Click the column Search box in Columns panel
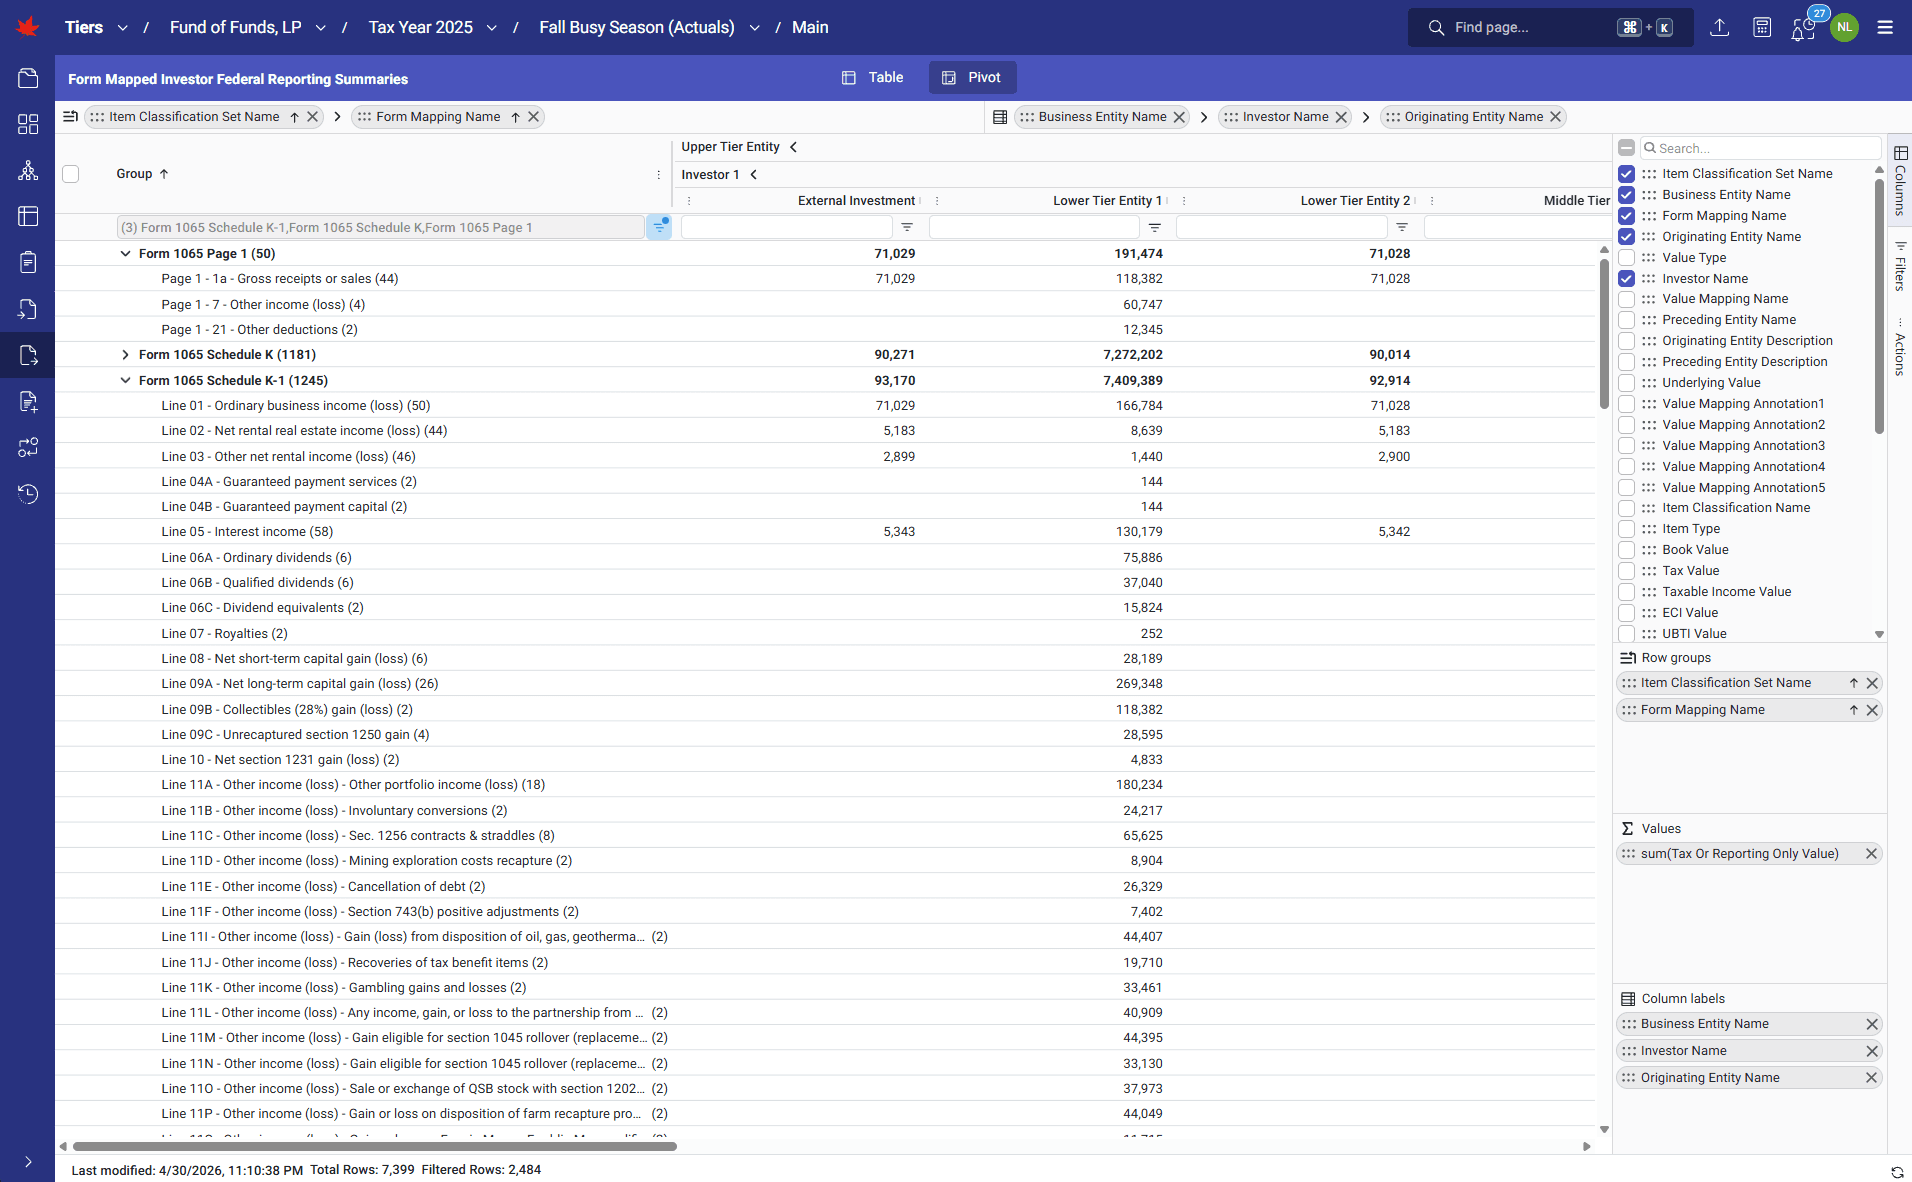Image resolution: width=1912 pixels, height=1182 pixels. click(x=1760, y=148)
